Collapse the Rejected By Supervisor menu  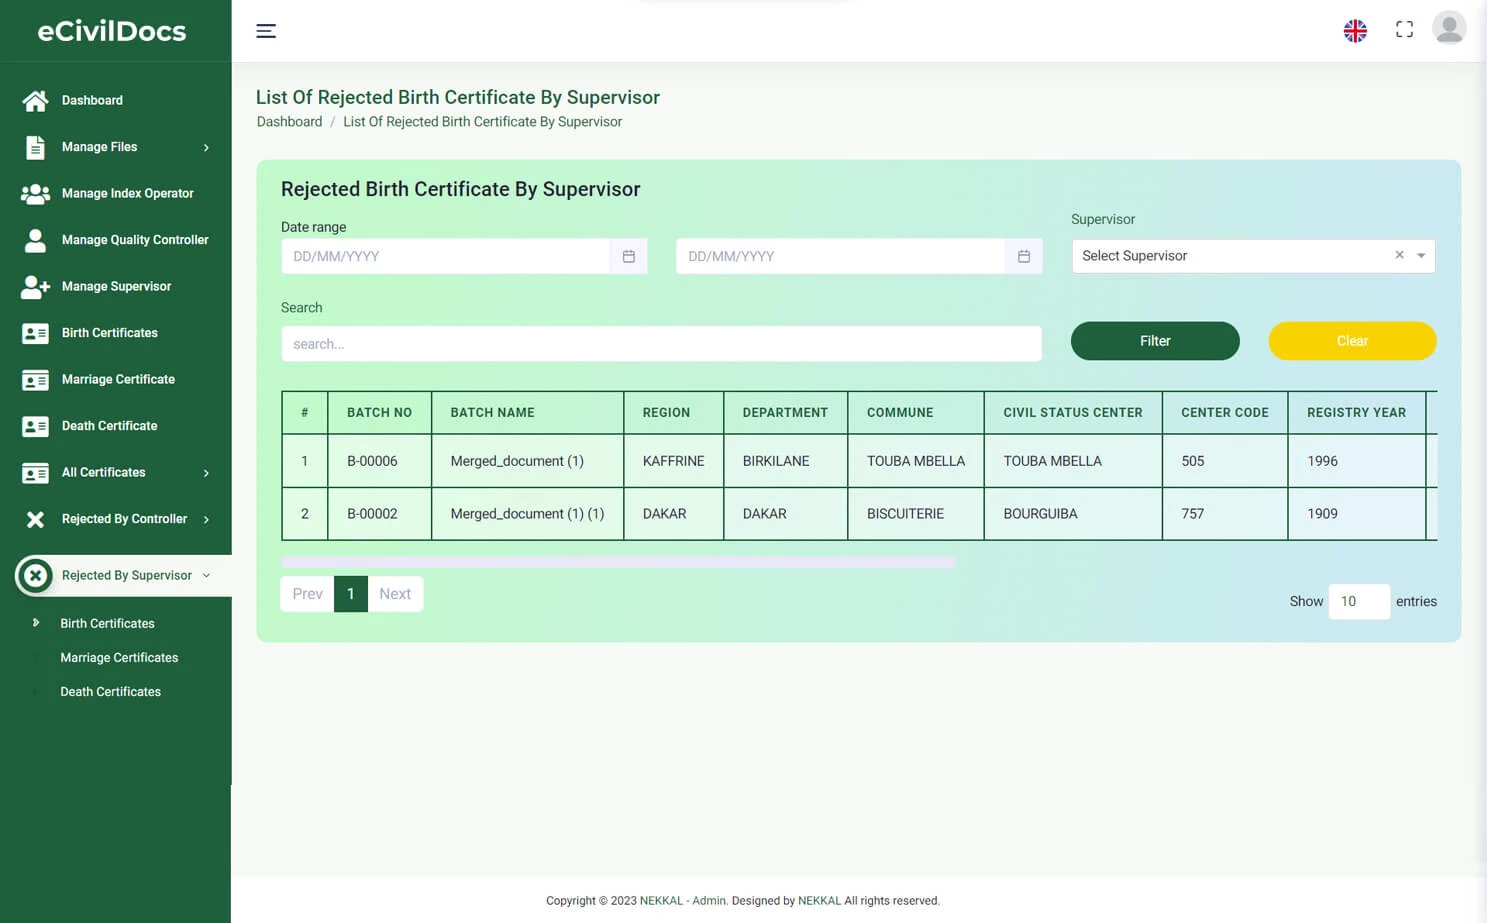[126, 575]
